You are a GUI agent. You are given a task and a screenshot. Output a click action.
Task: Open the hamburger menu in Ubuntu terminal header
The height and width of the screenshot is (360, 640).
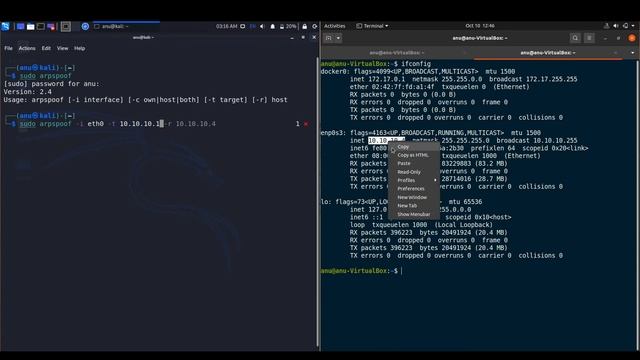click(x=589, y=38)
